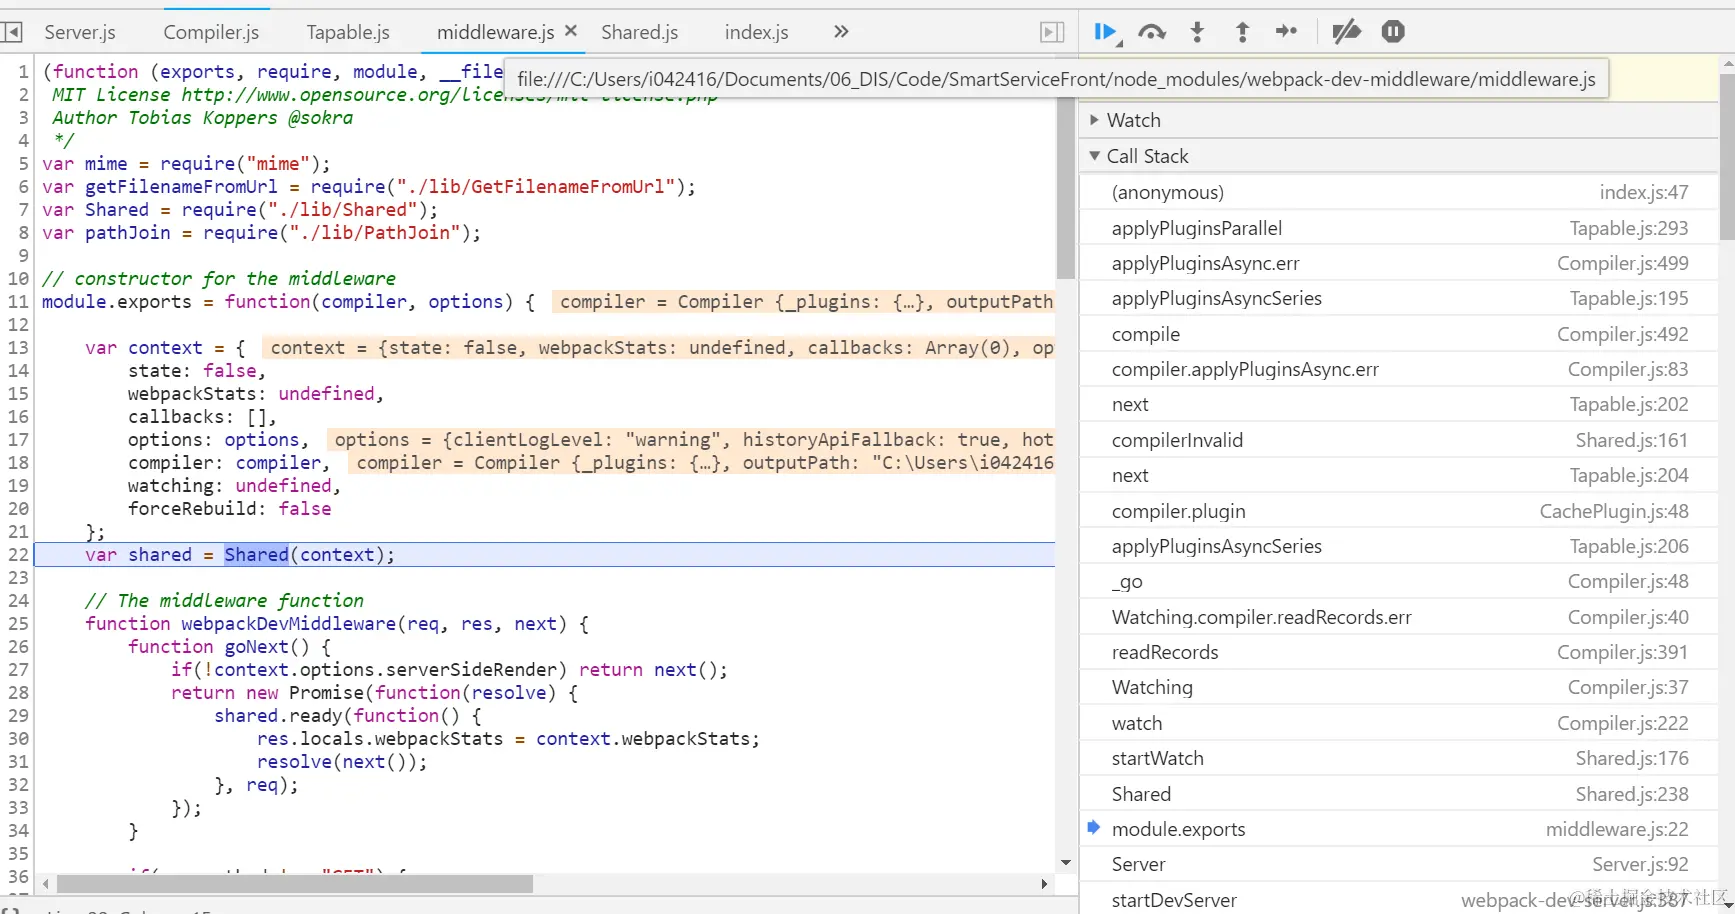Select the next frame at Tapable.js:204
The height and width of the screenshot is (914, 1735).
[1399, 475]
